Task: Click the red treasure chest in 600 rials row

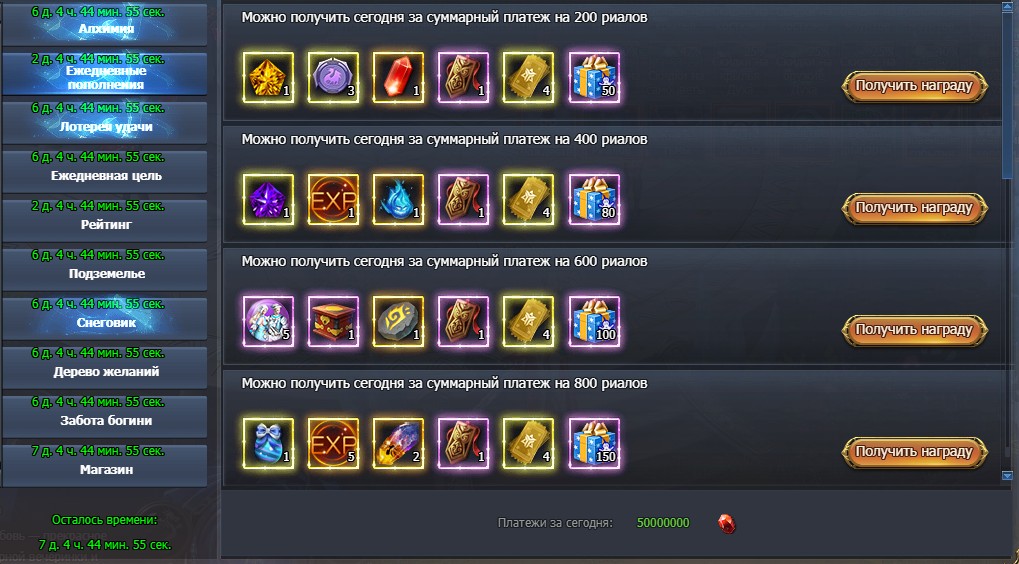Action: (333, 322)
